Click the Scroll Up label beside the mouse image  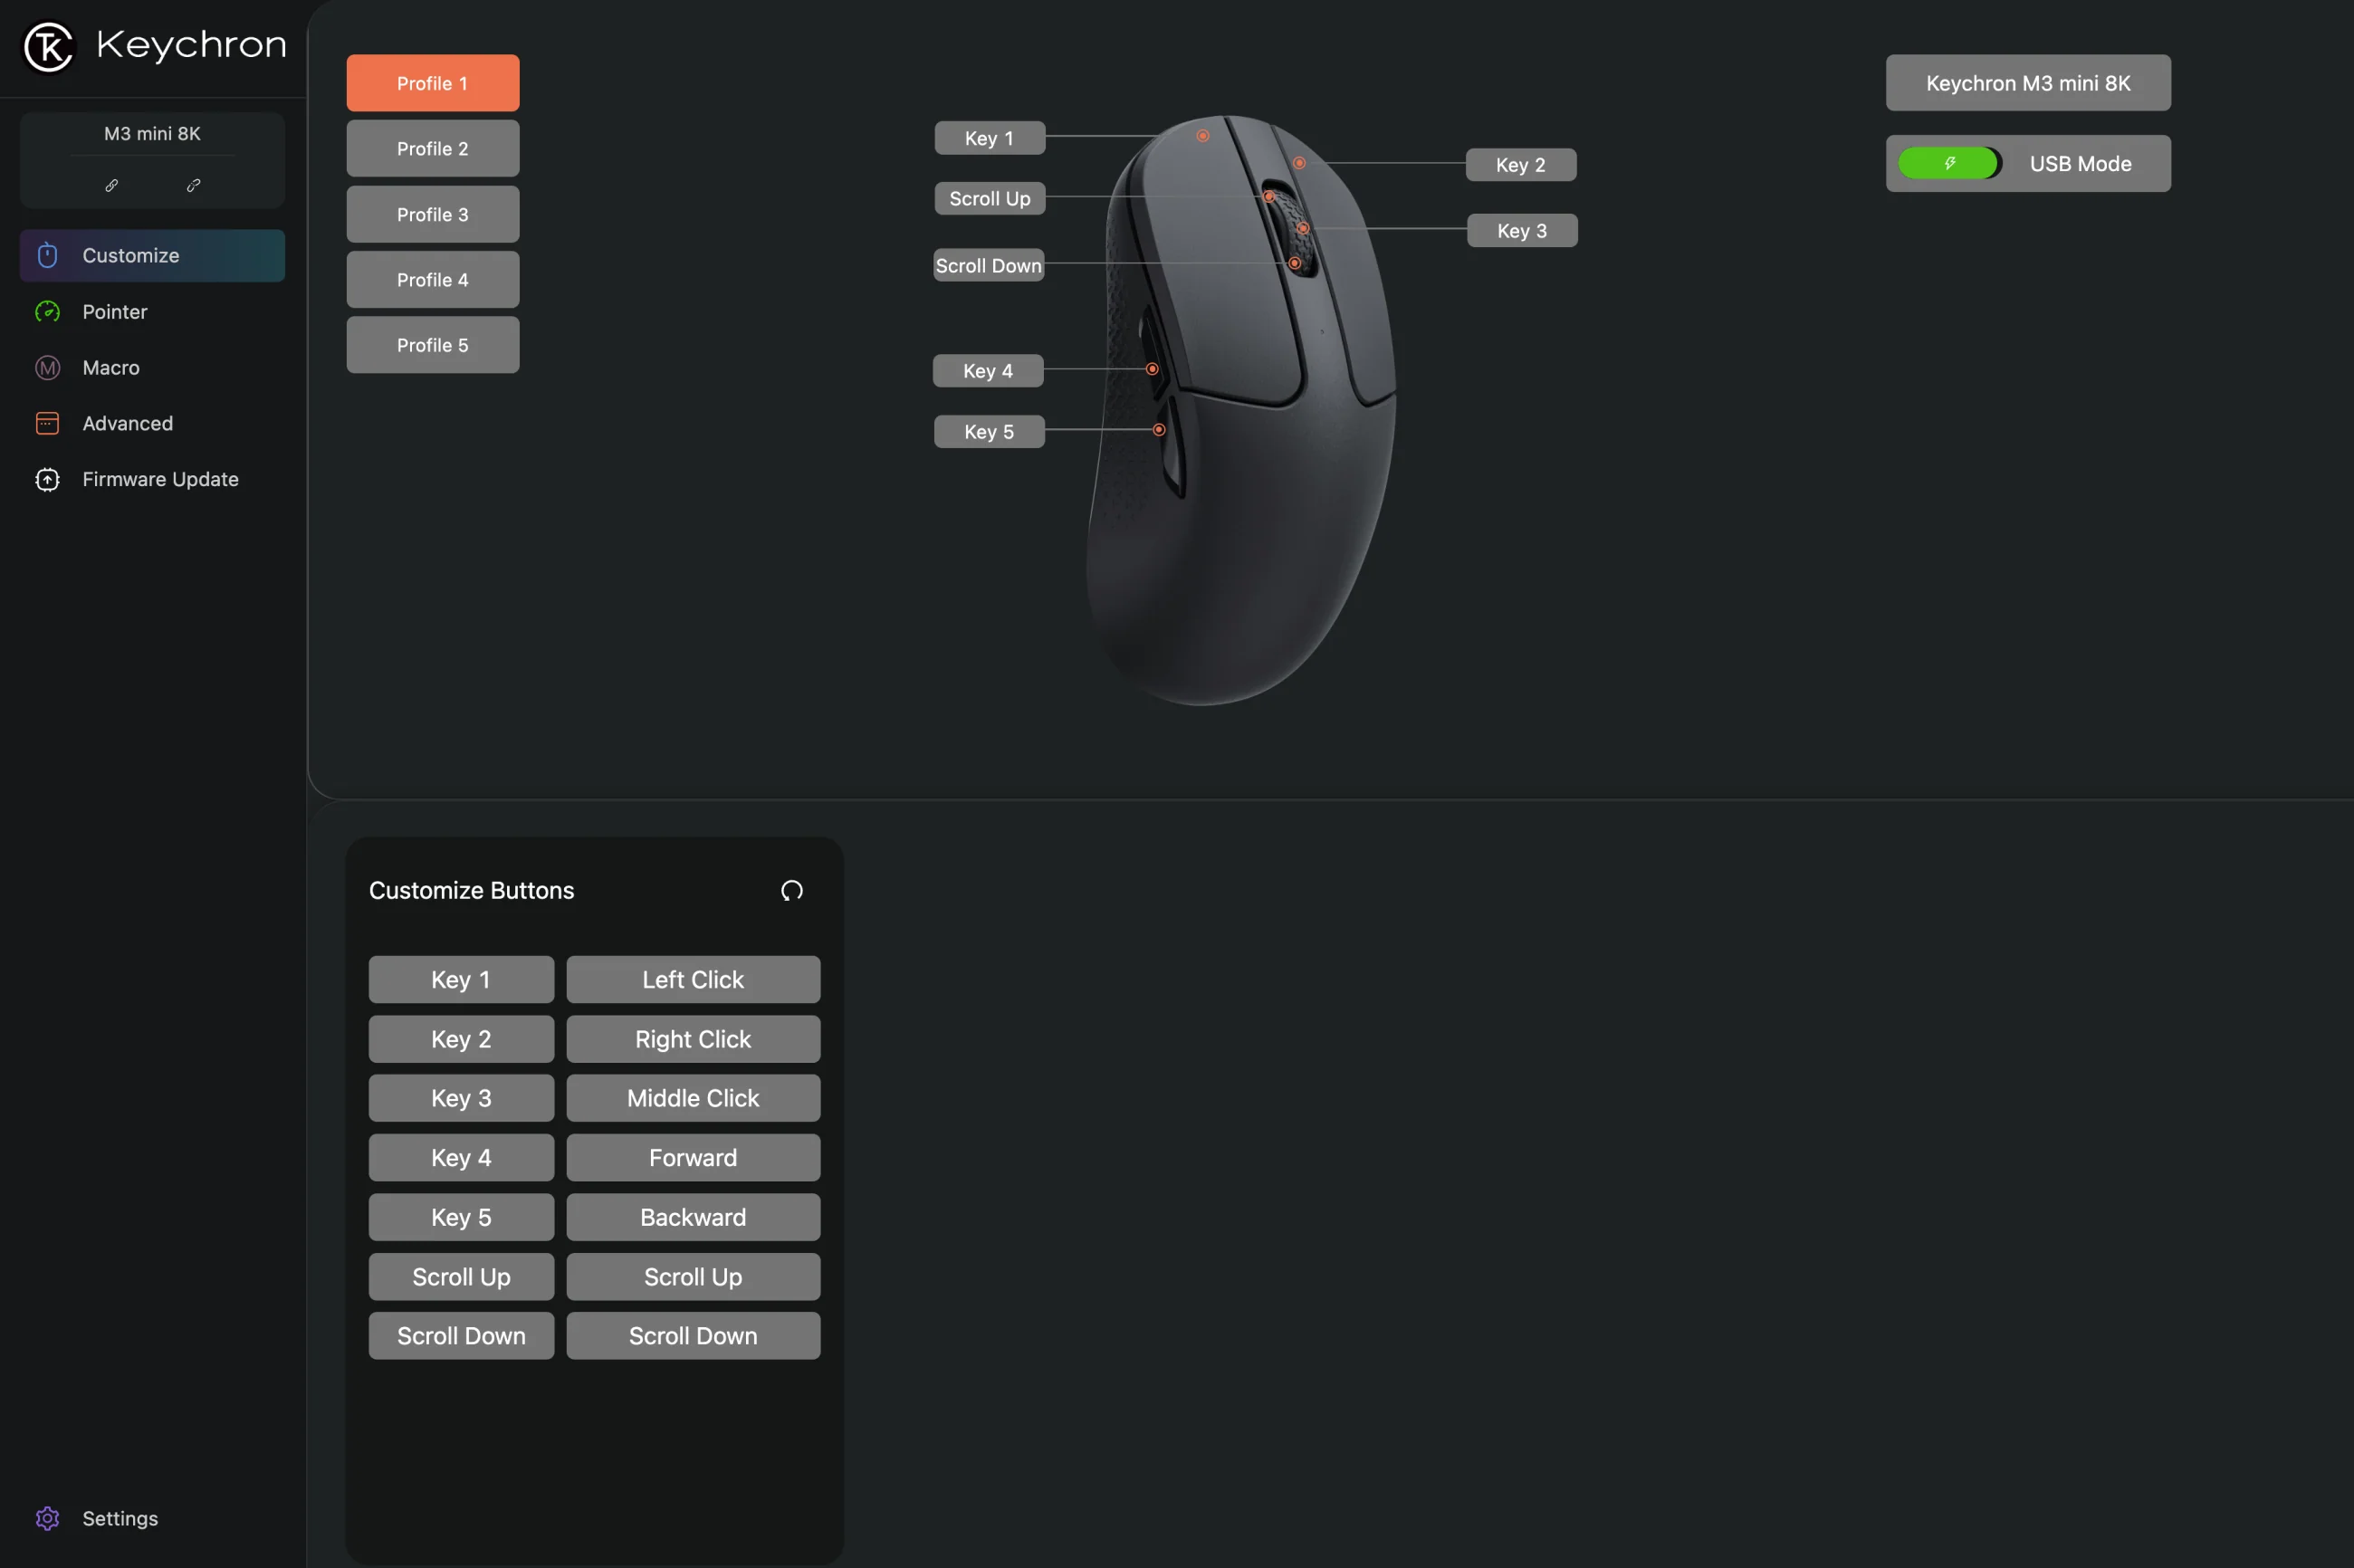[989, 198]
